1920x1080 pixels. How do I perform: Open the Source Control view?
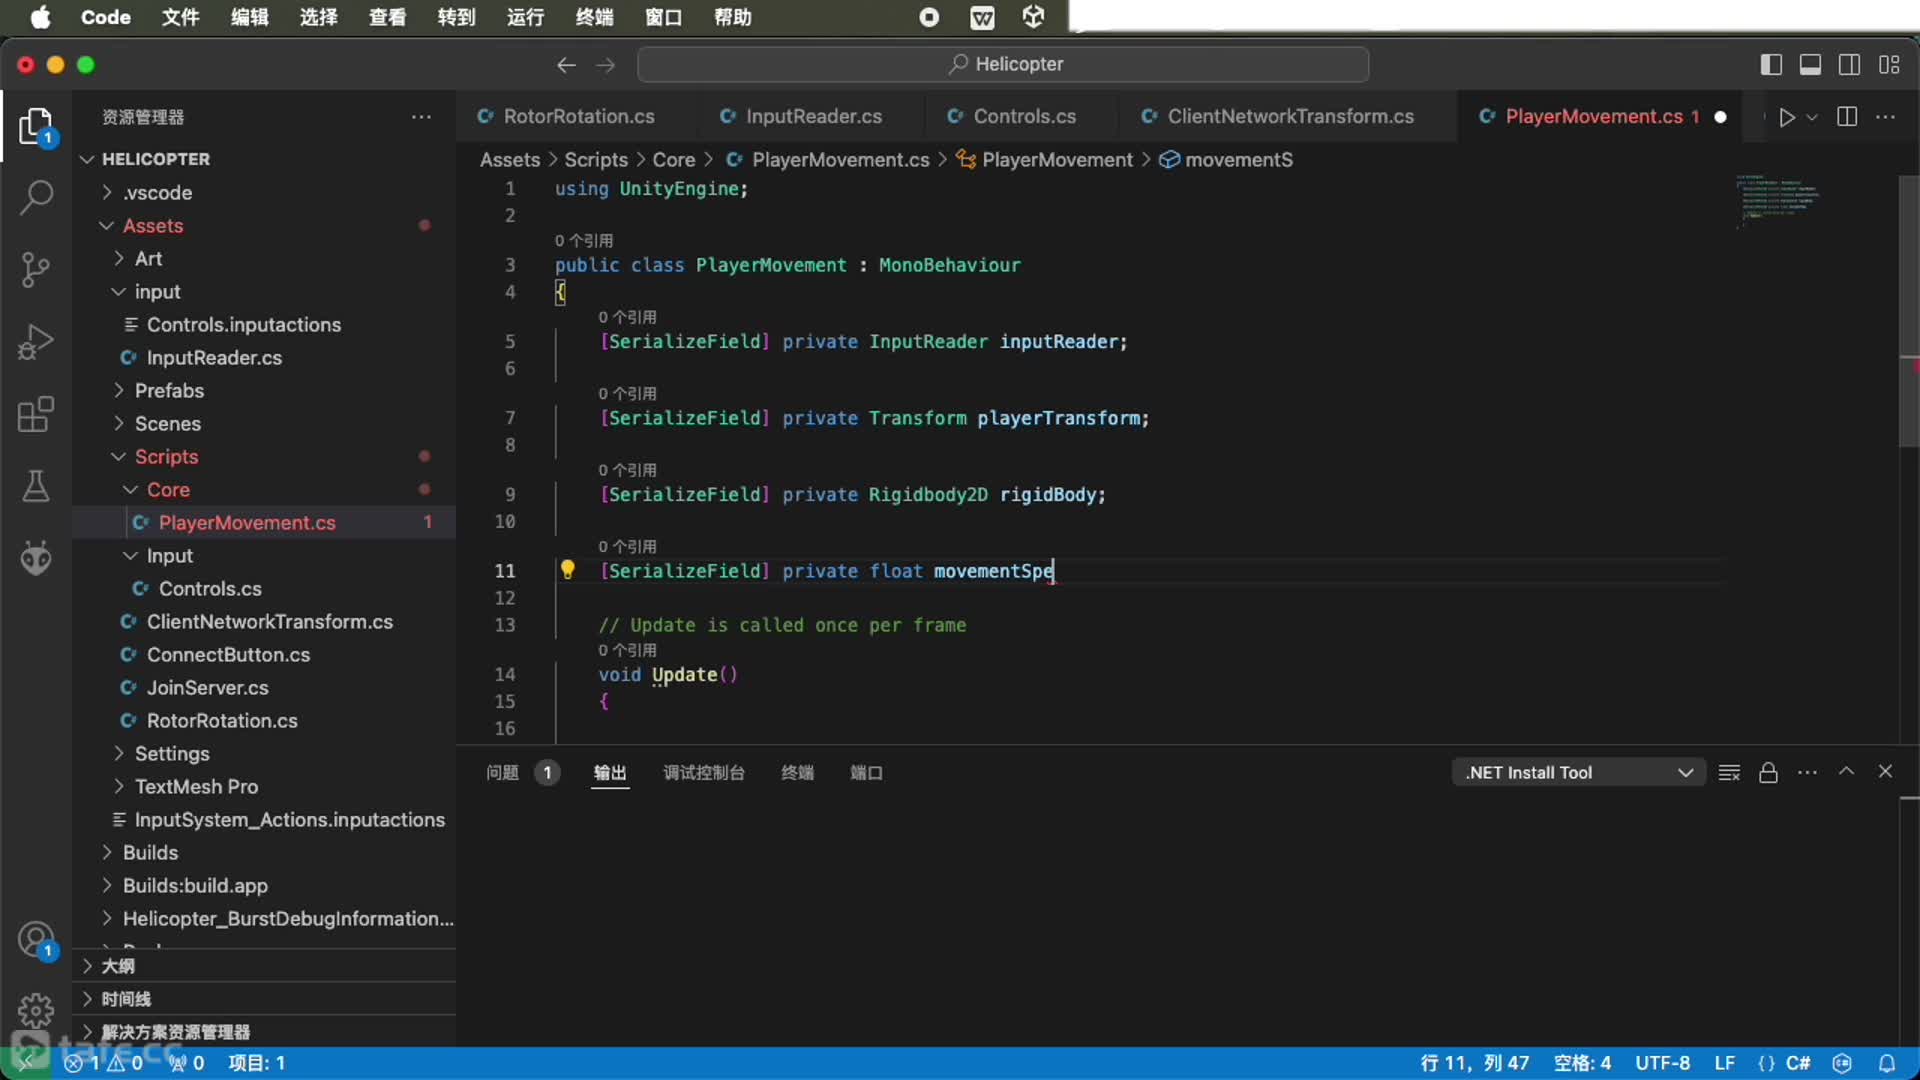click(36, 269)
